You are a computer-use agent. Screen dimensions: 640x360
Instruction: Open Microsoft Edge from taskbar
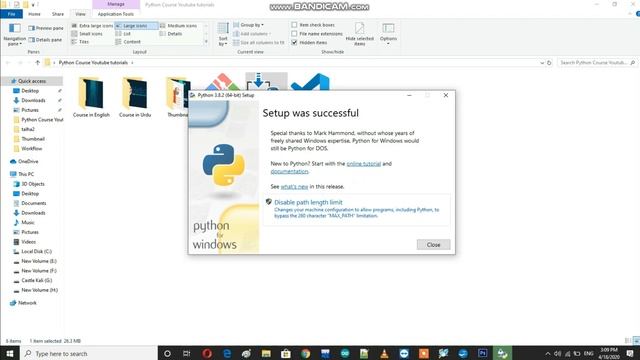coord(227,353)
